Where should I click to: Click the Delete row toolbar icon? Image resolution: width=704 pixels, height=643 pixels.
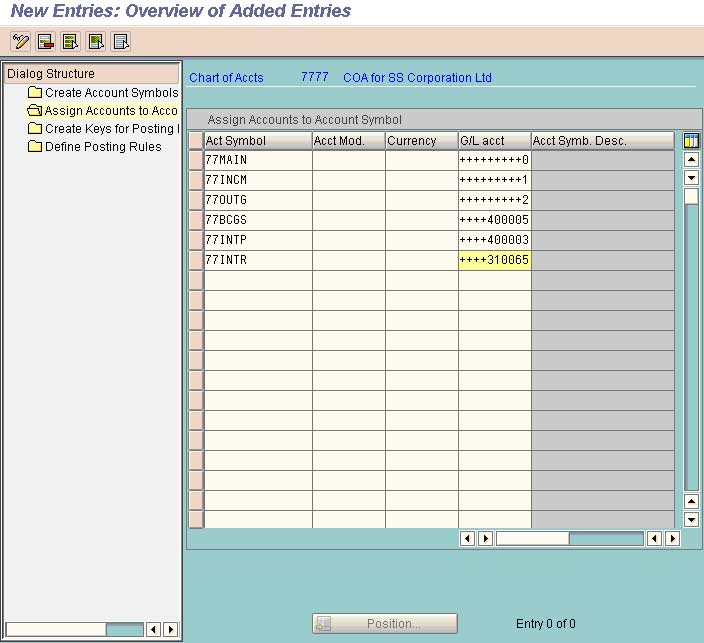[46, 42]
